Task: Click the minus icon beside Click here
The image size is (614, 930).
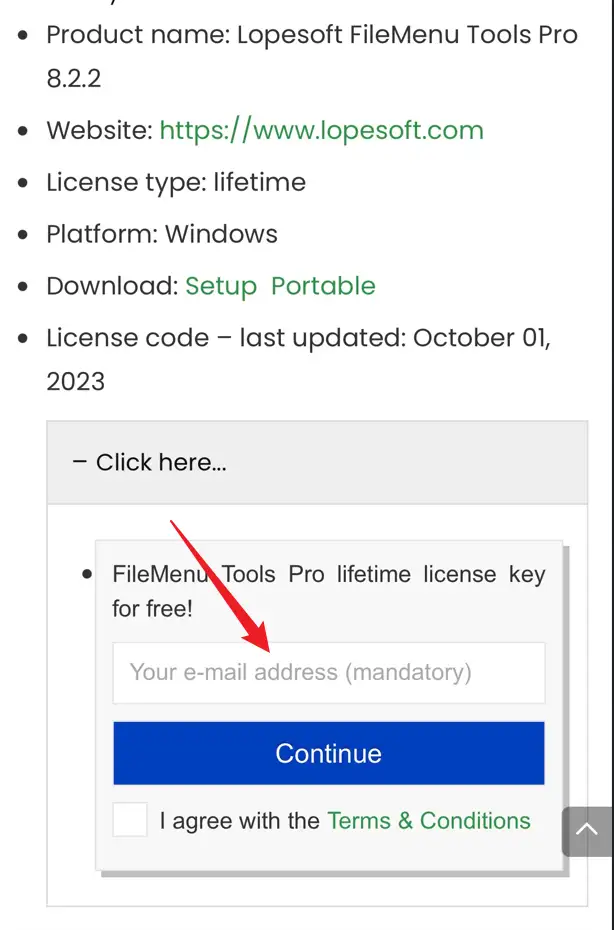Action: tap(81, 462)
